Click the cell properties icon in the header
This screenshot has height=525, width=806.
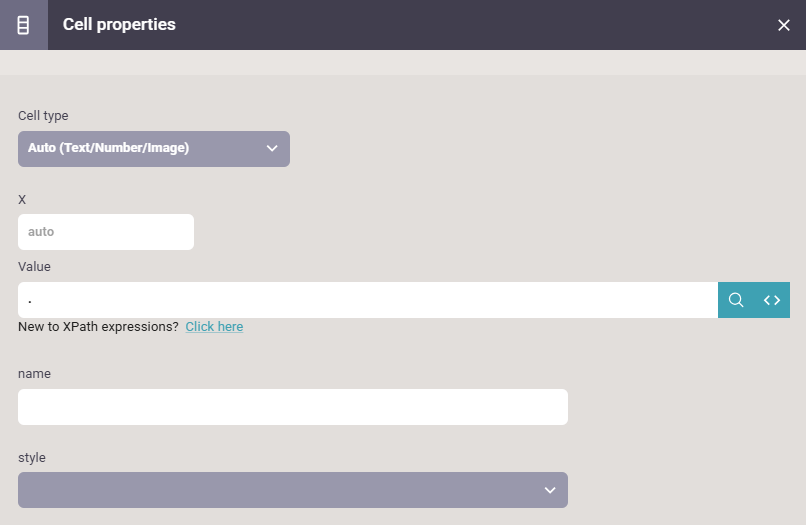pos(23,25)
